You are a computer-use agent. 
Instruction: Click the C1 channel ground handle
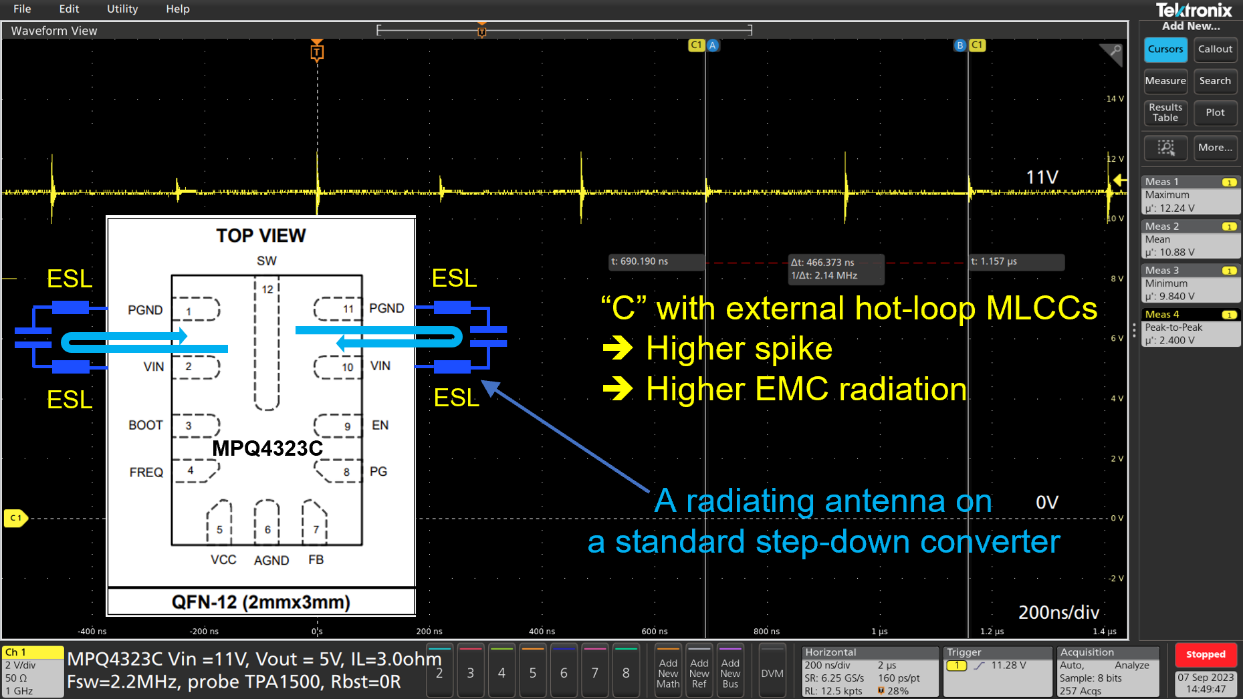(x=14, y=518)
